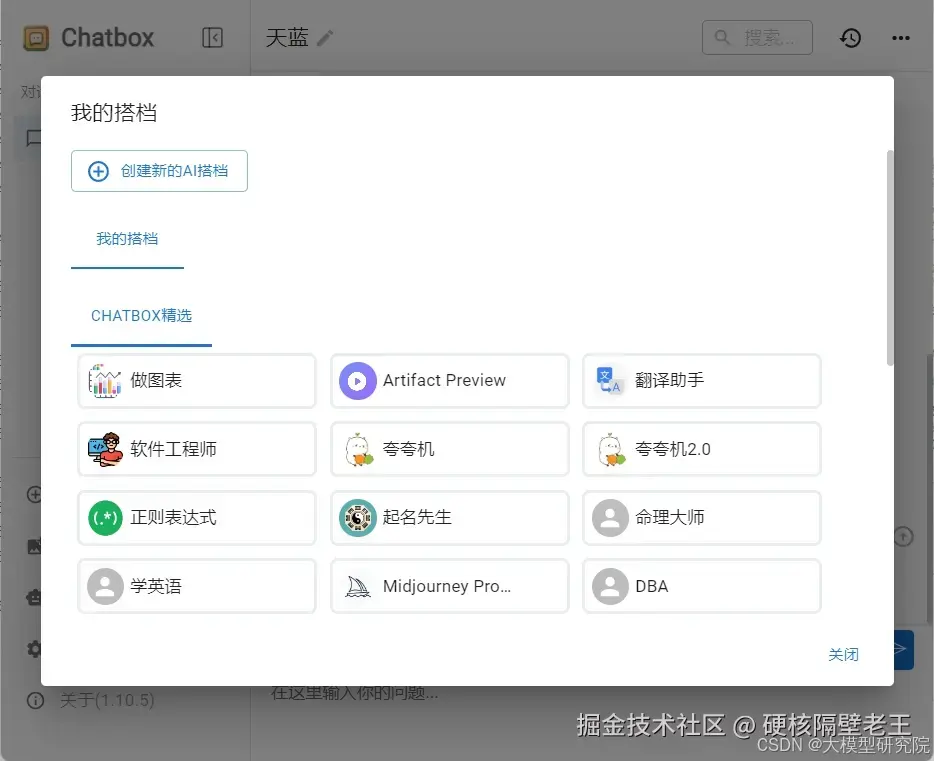Choose the 正则表达式 green regex icon
Image resolution: width=934 pixels, height=761 pixels.
click(x=105, y=517)
